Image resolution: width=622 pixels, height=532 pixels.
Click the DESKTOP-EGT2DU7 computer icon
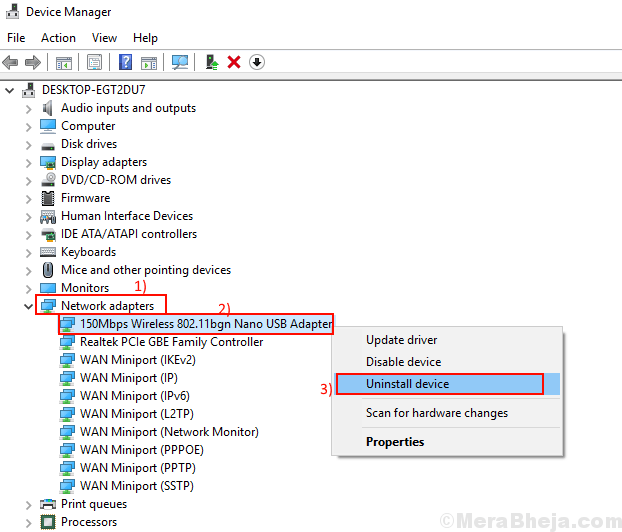(28, 90)
